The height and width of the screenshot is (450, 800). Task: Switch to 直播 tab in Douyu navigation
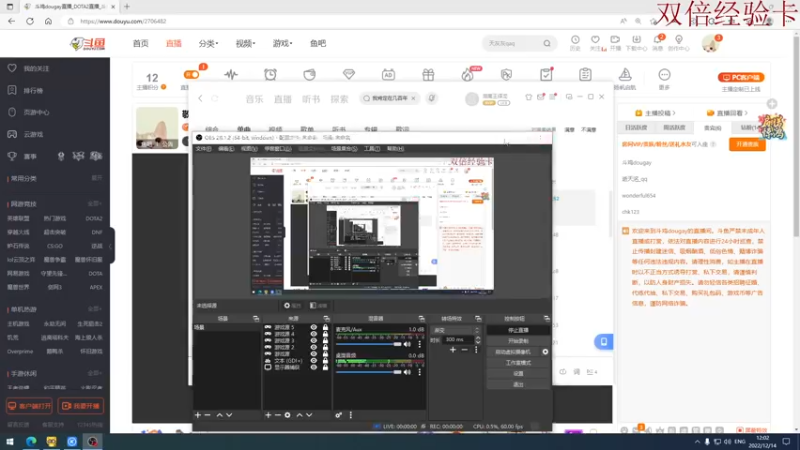(173, 43)
